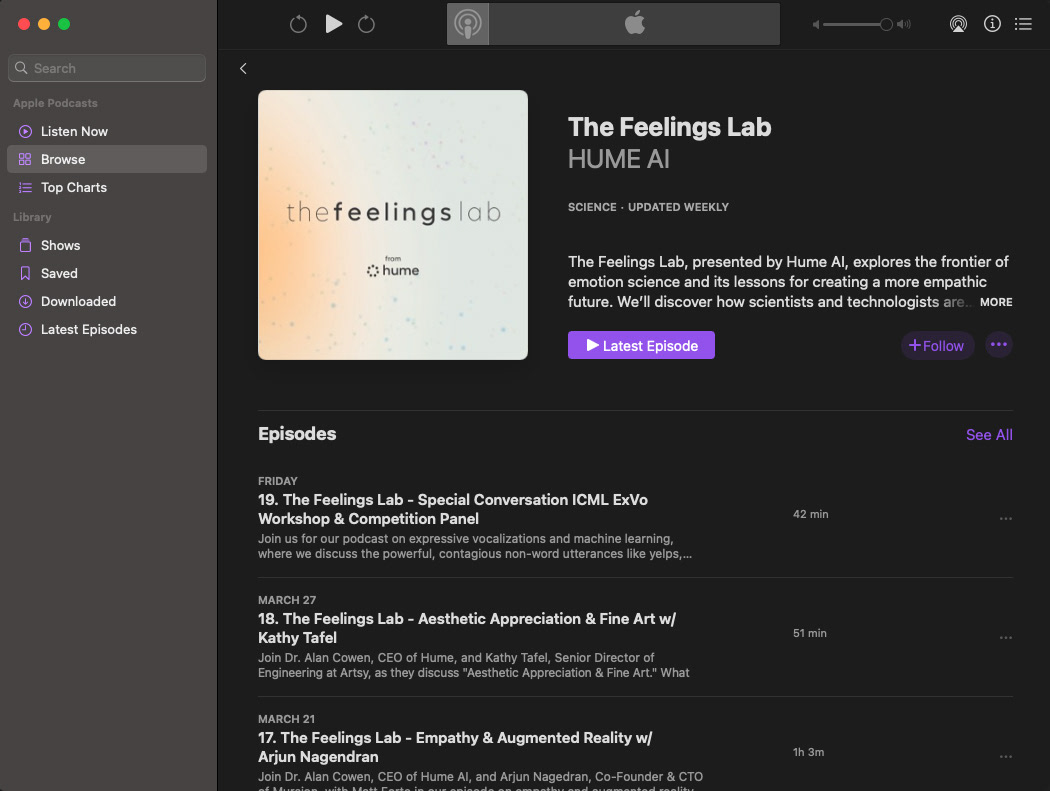
Task: Play the Latest Episode
Action: click(641, 346)
